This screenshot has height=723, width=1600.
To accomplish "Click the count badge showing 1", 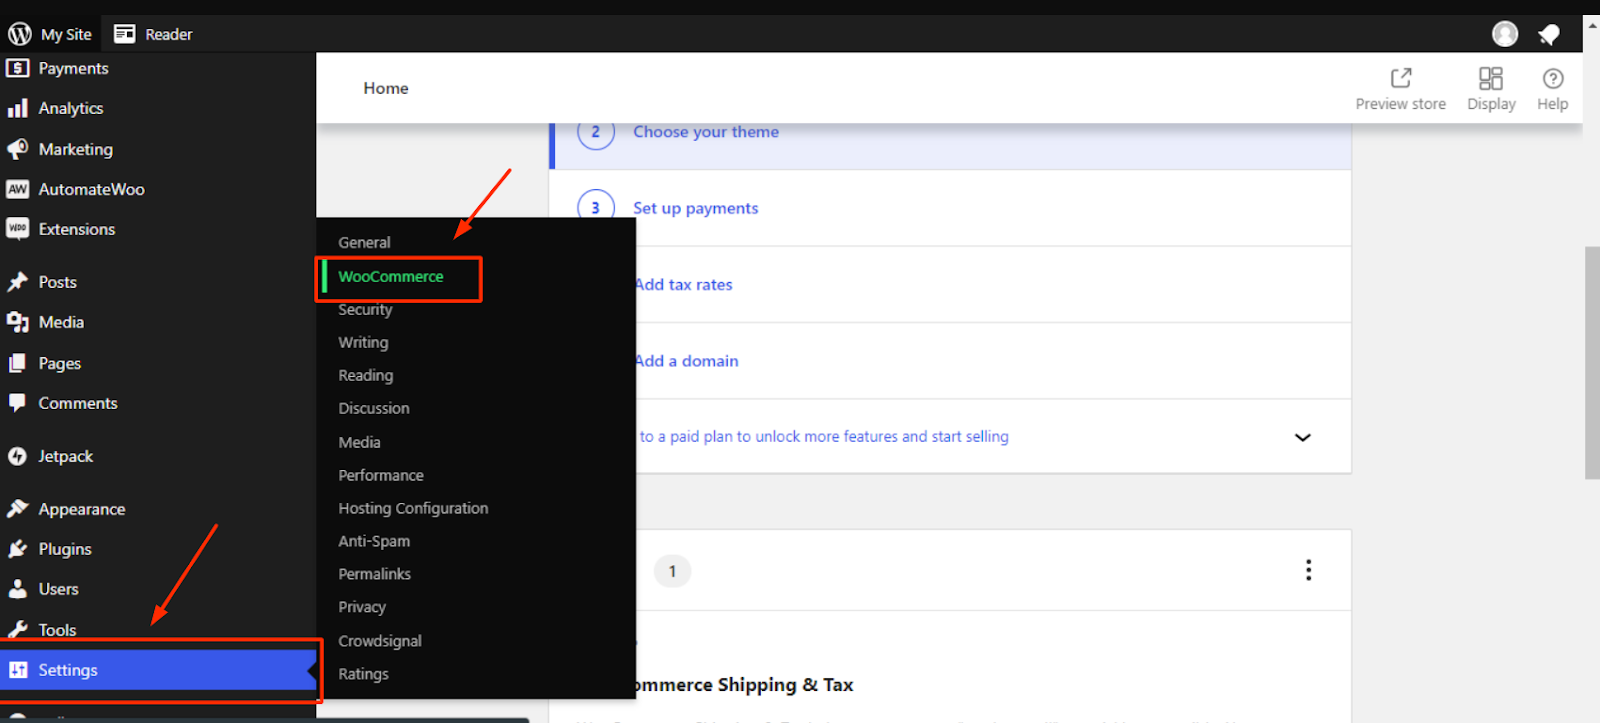I will [673, 571].
